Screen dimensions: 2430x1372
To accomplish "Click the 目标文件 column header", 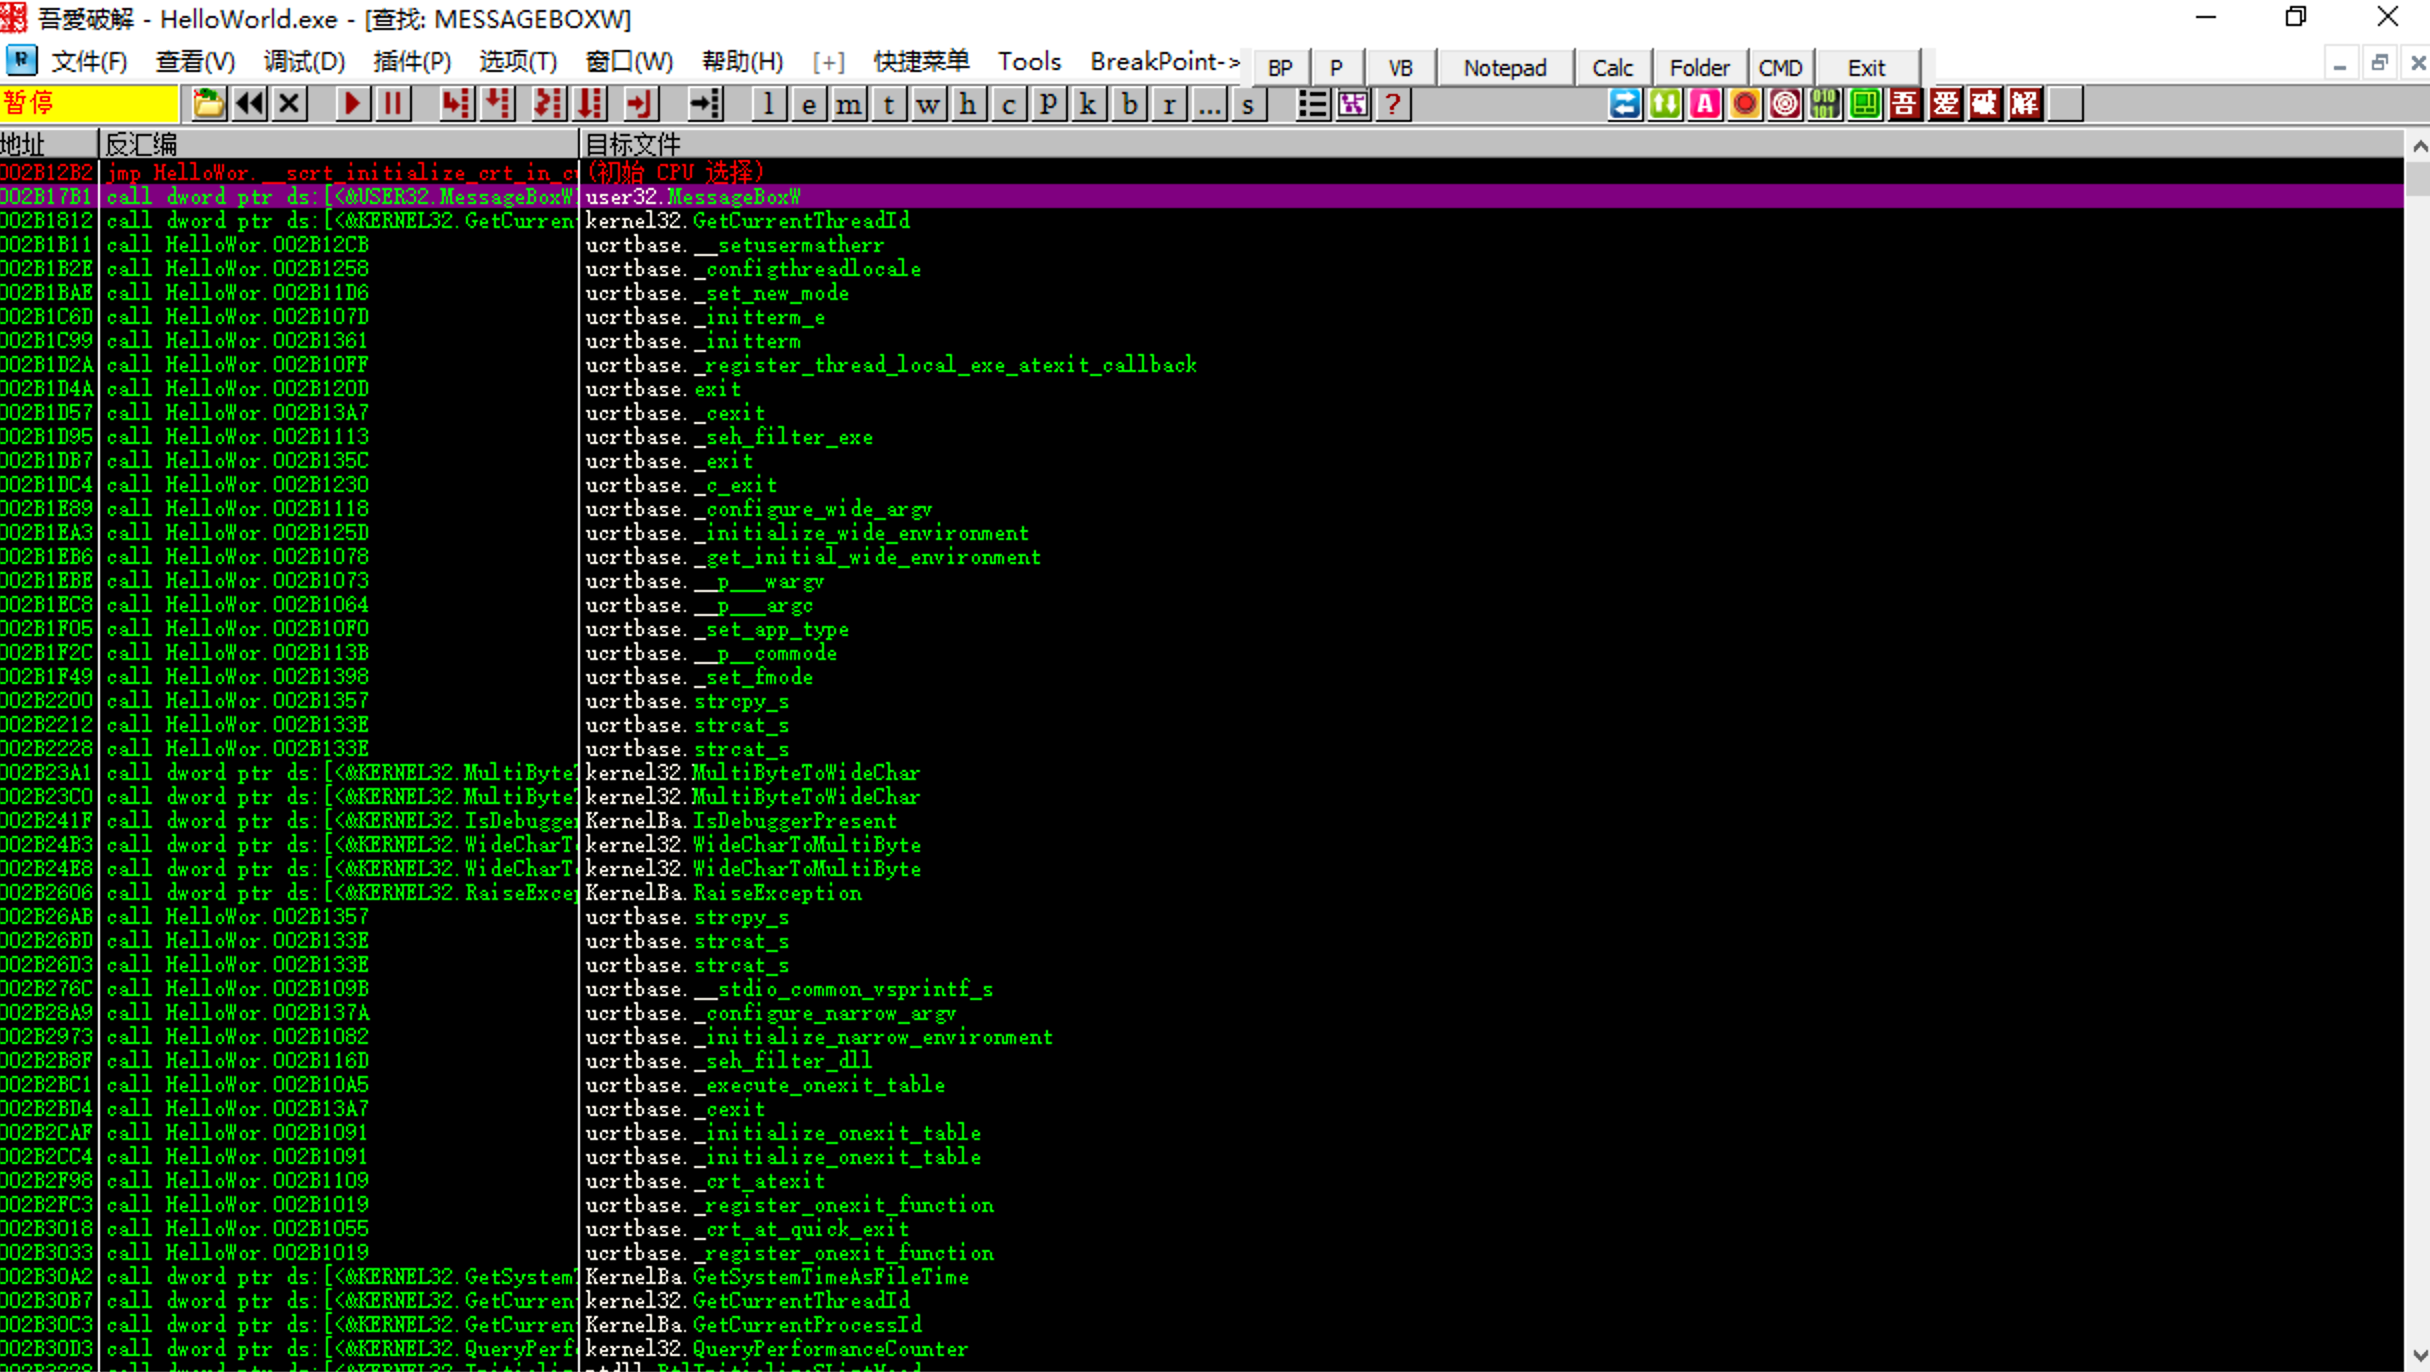I will (1490, 144).
